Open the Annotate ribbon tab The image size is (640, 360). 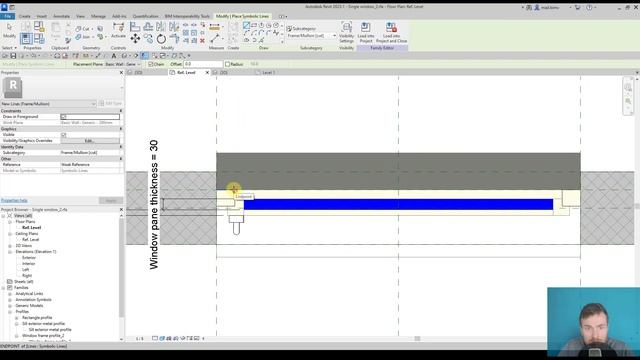[61, 16]
